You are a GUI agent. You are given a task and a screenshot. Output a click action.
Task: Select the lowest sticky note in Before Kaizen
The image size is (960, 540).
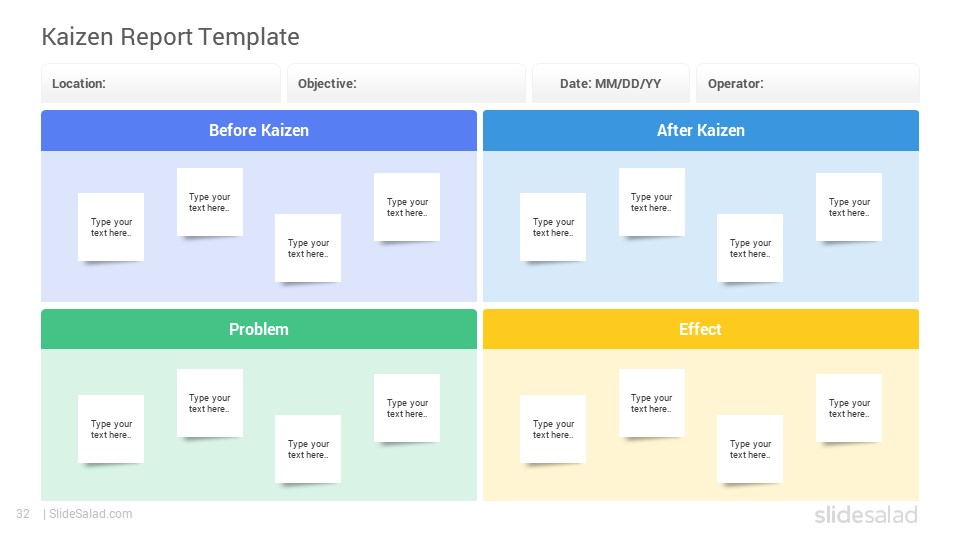click(x=308, y=248)
